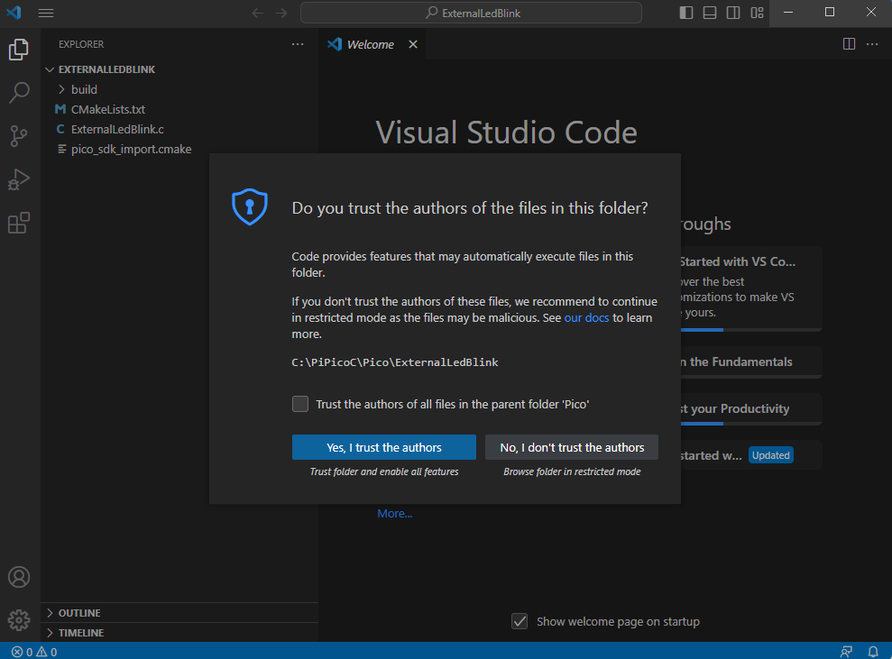The image size is (892, 659).
Task: Open the Explorer view in activity bar
Action: (19, 50)
